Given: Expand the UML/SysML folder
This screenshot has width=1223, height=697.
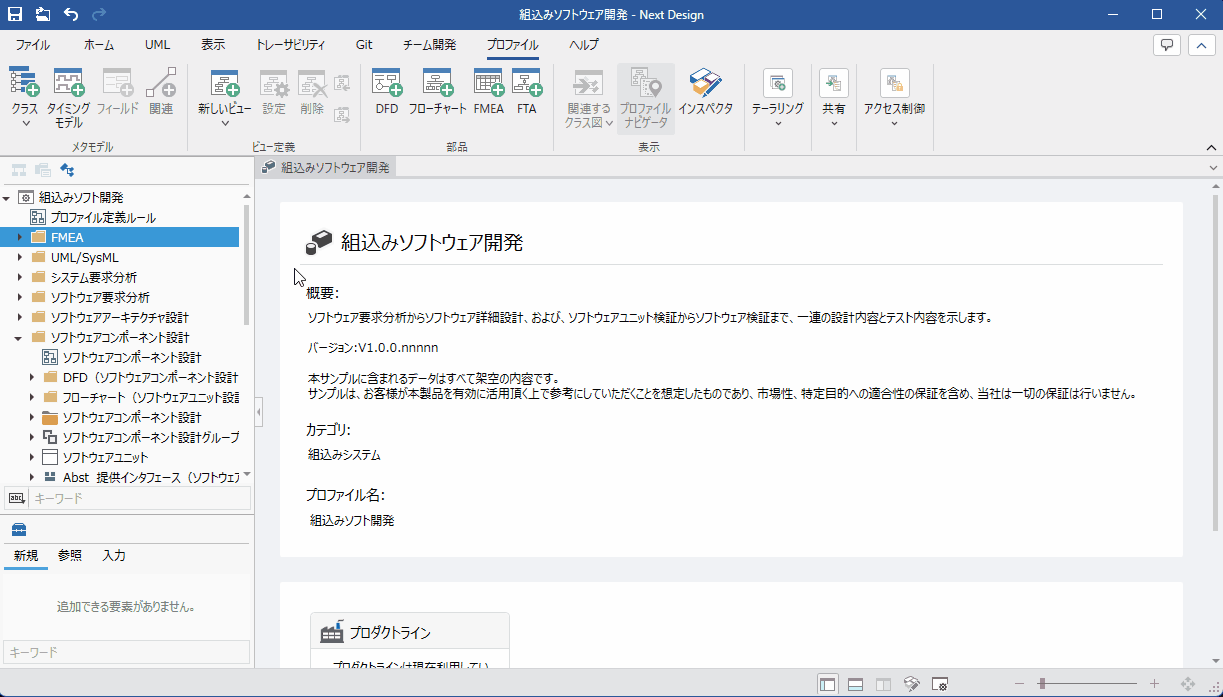Looking at the screenshot, I should pos(19,257).
